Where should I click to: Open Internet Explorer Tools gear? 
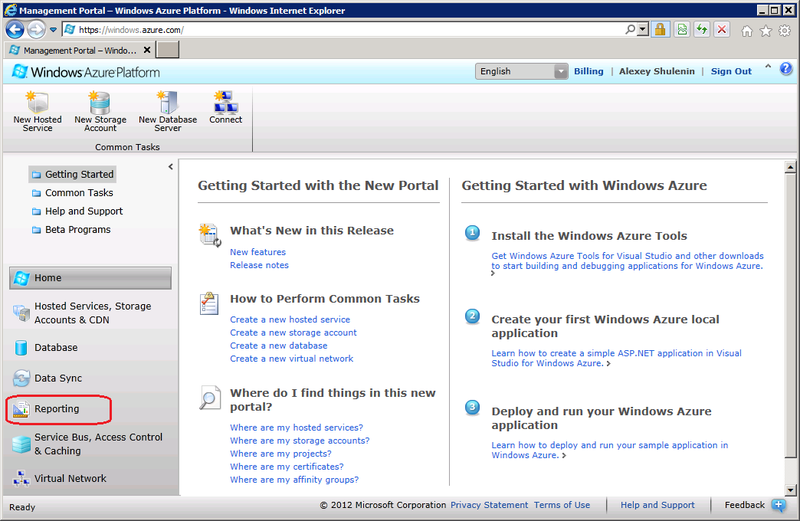click(785, 31)
